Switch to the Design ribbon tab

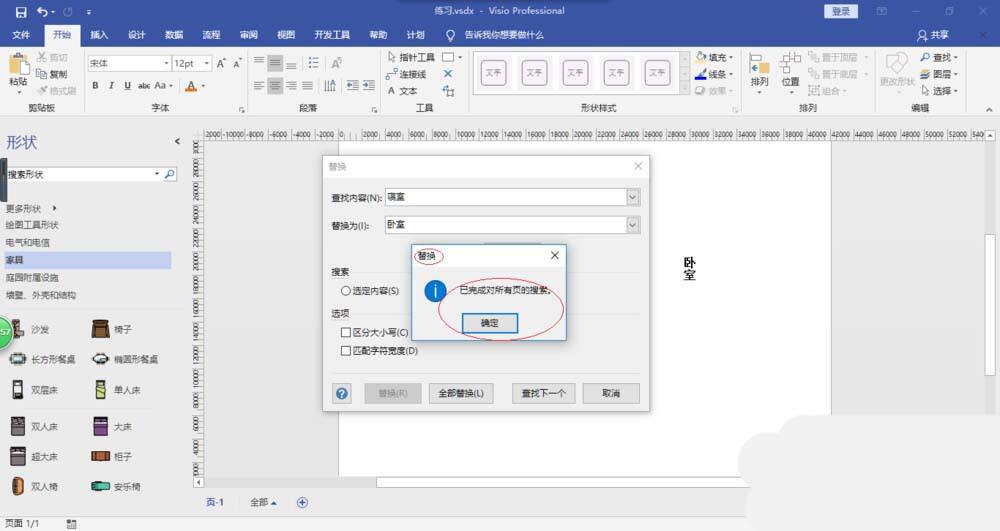click(136, 35)
